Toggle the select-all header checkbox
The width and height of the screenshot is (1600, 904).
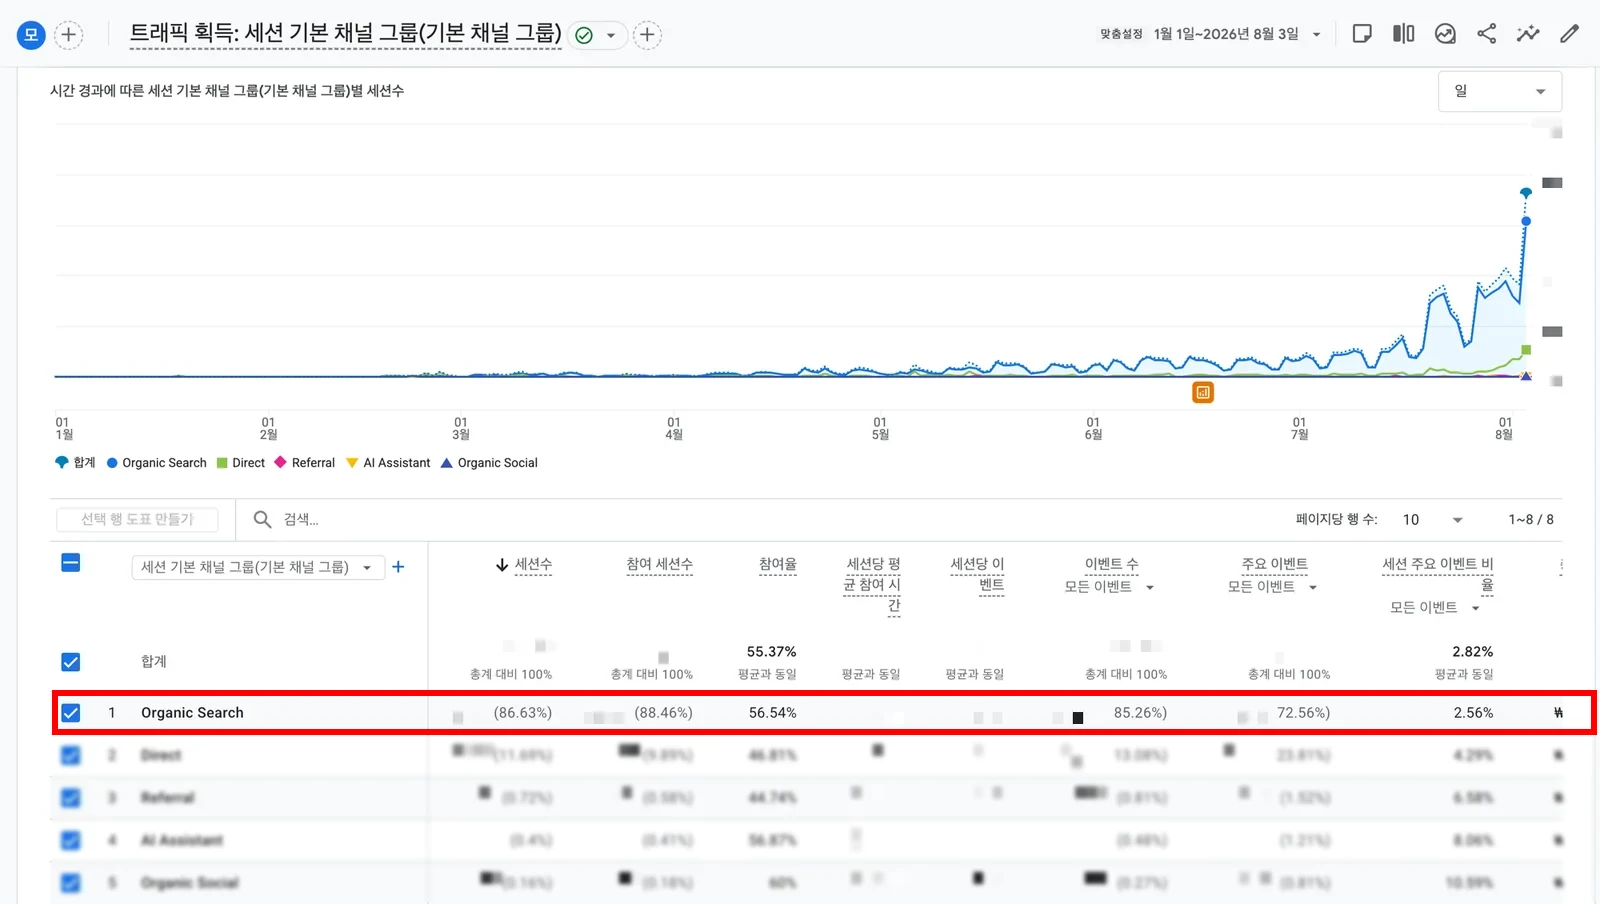point(71,563)
